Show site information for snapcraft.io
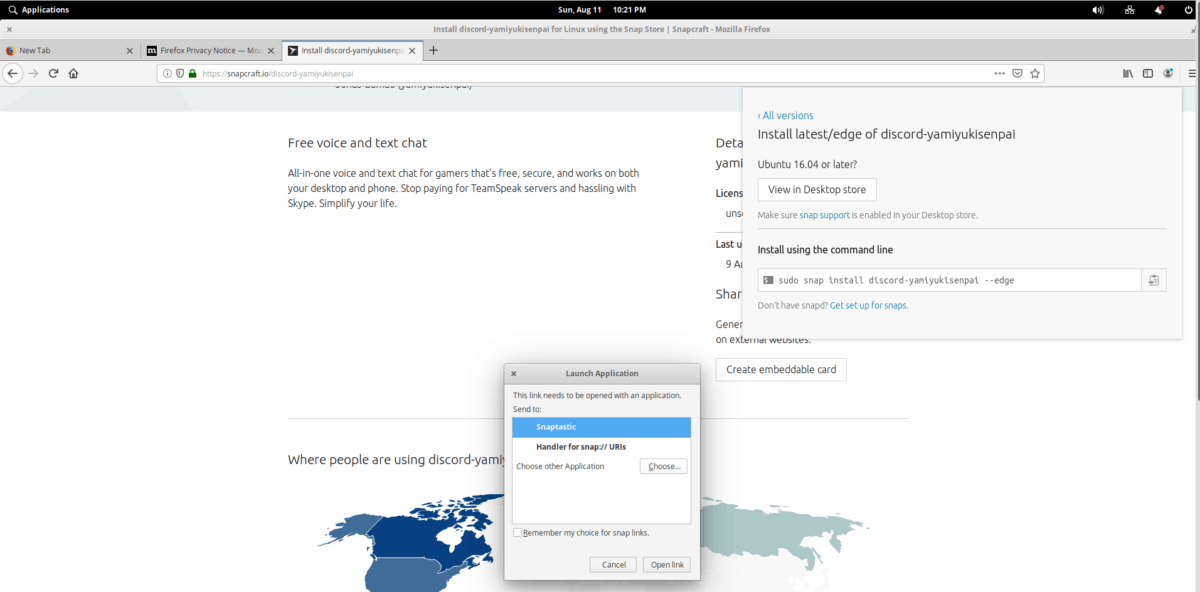This screenshot has height=592, width=1200. [167, 73]
